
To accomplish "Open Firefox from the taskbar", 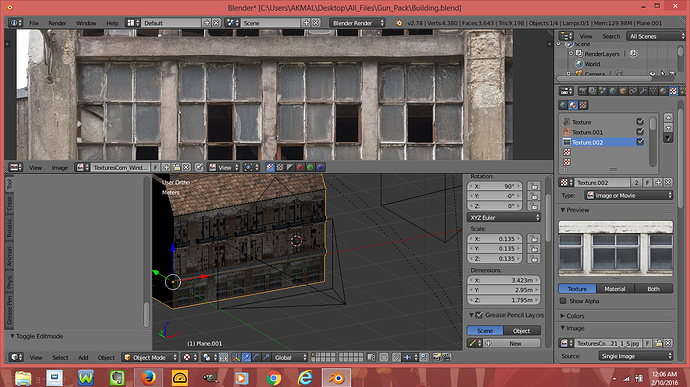I will [148, 378].
